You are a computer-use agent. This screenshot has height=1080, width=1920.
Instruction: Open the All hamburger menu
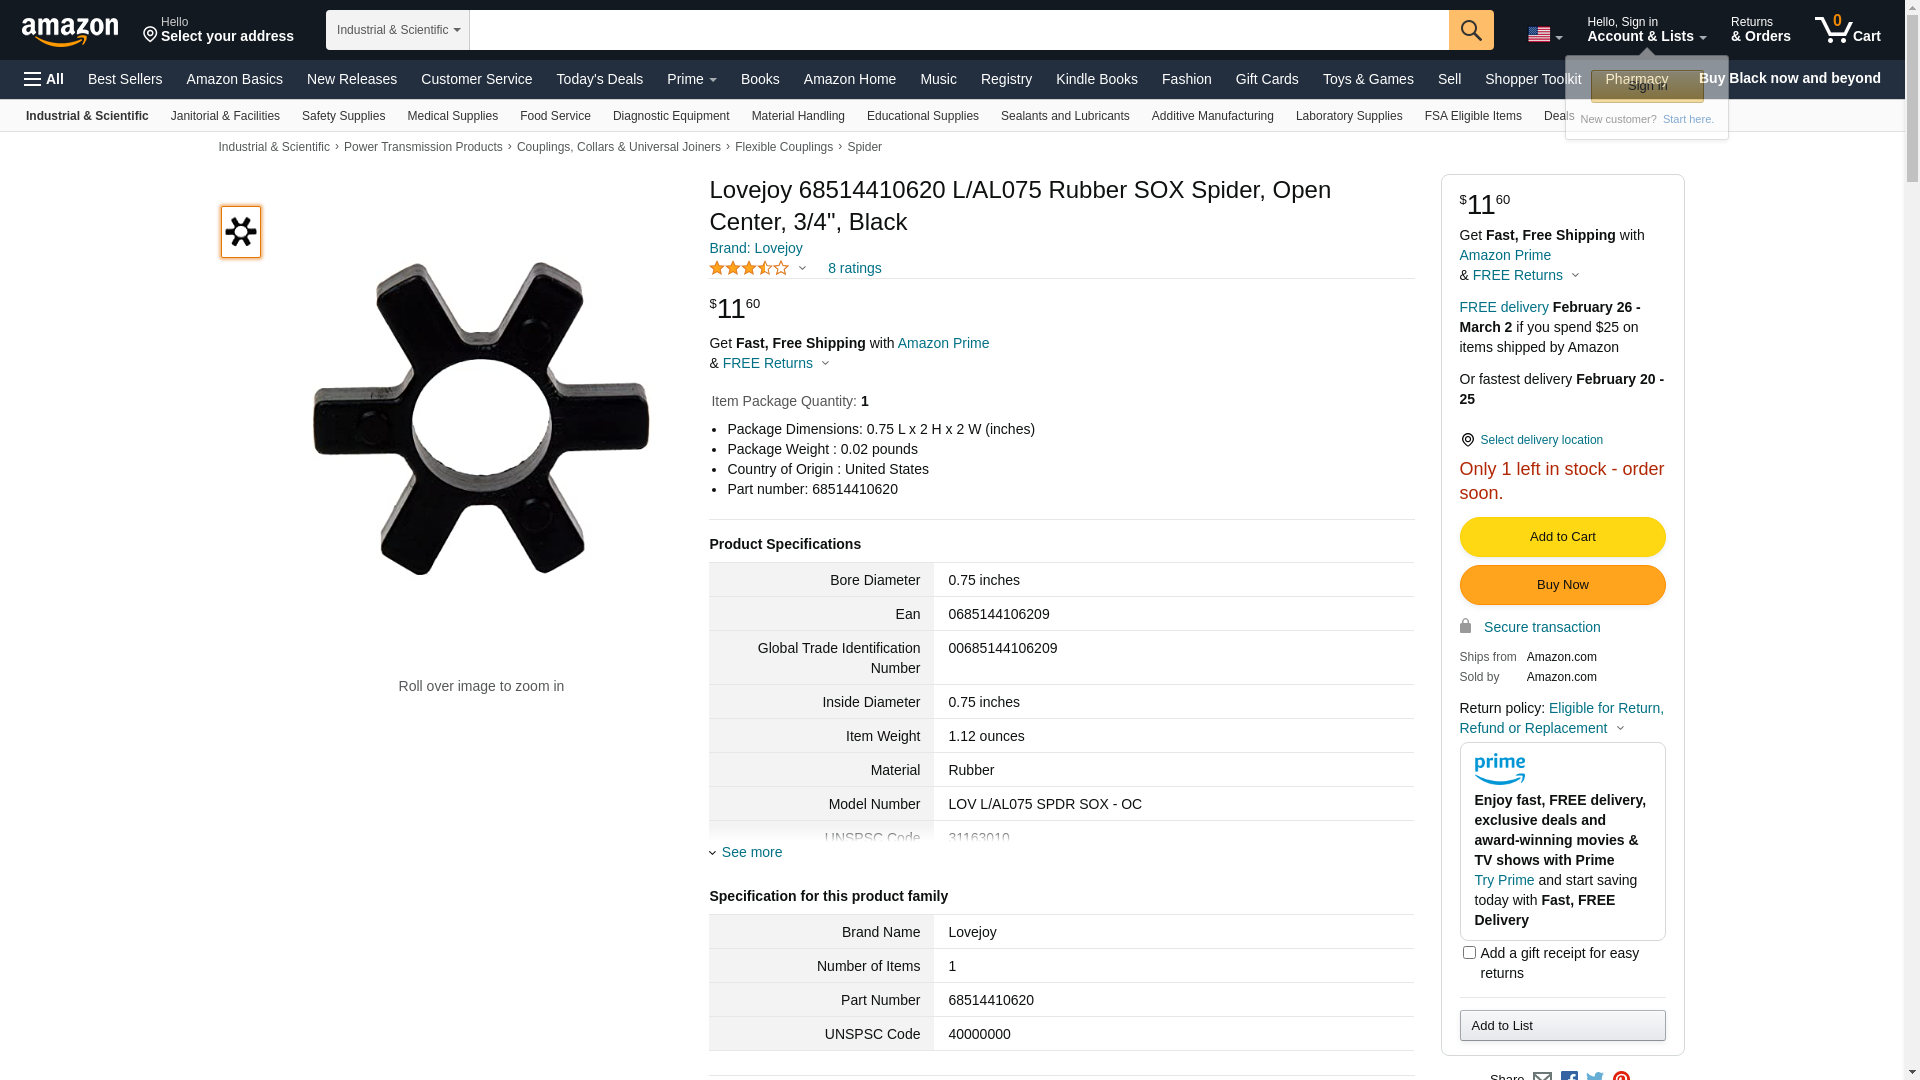pyautogui.click(x=44, y=79)
